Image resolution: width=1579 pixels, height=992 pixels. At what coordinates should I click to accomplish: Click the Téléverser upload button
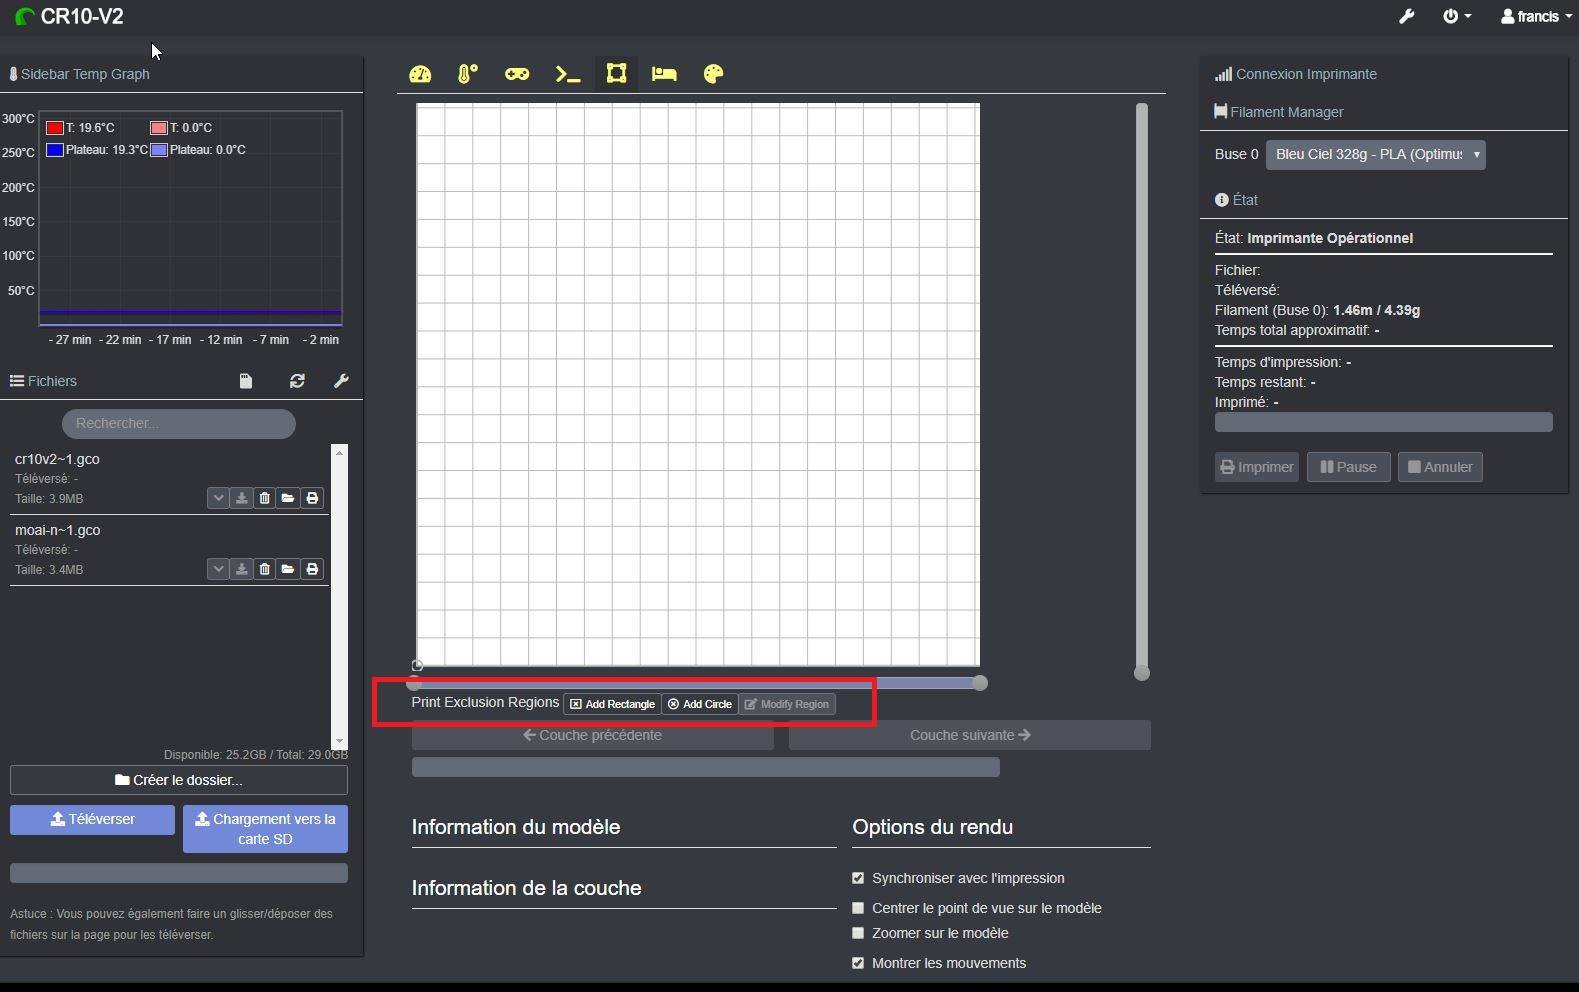(93, 819)
